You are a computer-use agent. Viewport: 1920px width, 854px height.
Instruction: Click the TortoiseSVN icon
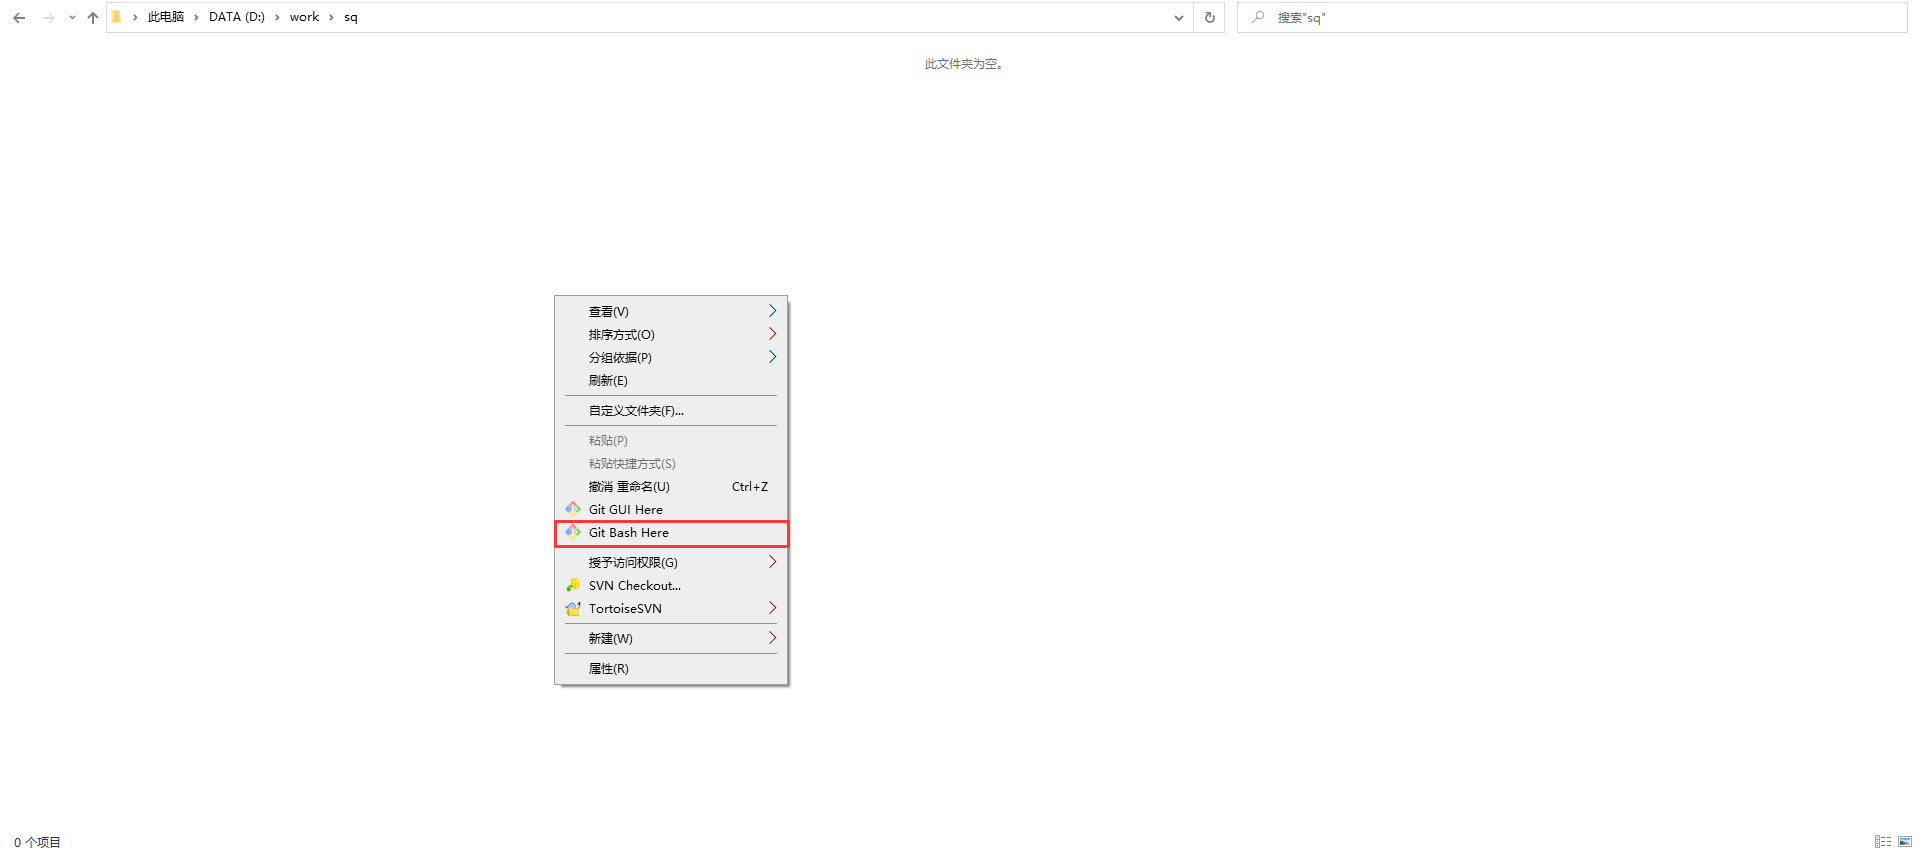pos(573,608)
